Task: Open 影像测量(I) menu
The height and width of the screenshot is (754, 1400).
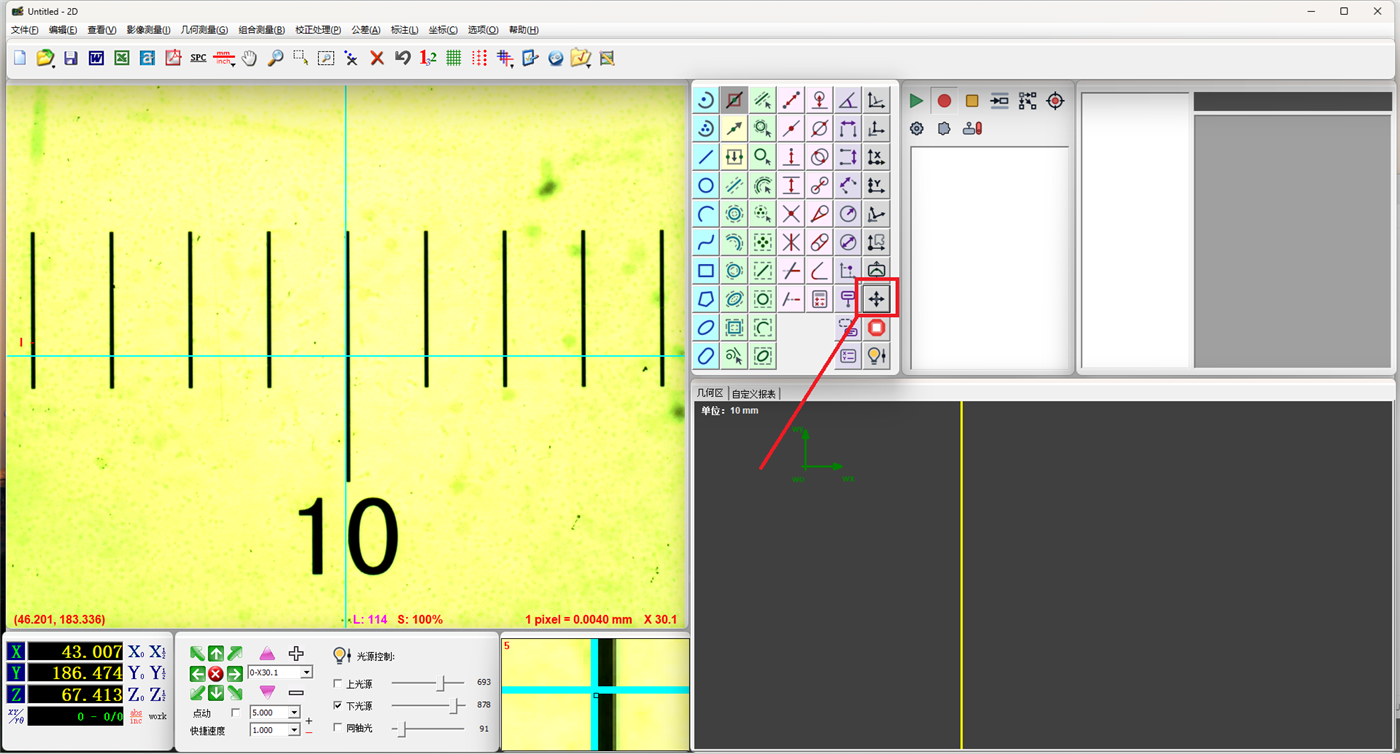Action: pyautogui.click(x=148, y=30)
